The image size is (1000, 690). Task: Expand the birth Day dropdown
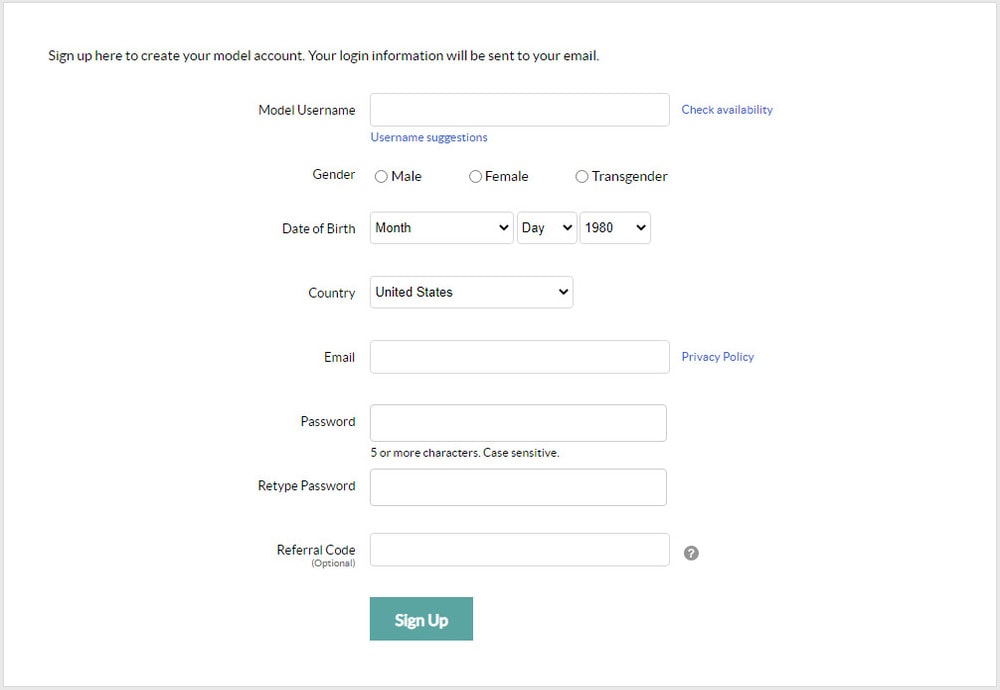[547, 228]
